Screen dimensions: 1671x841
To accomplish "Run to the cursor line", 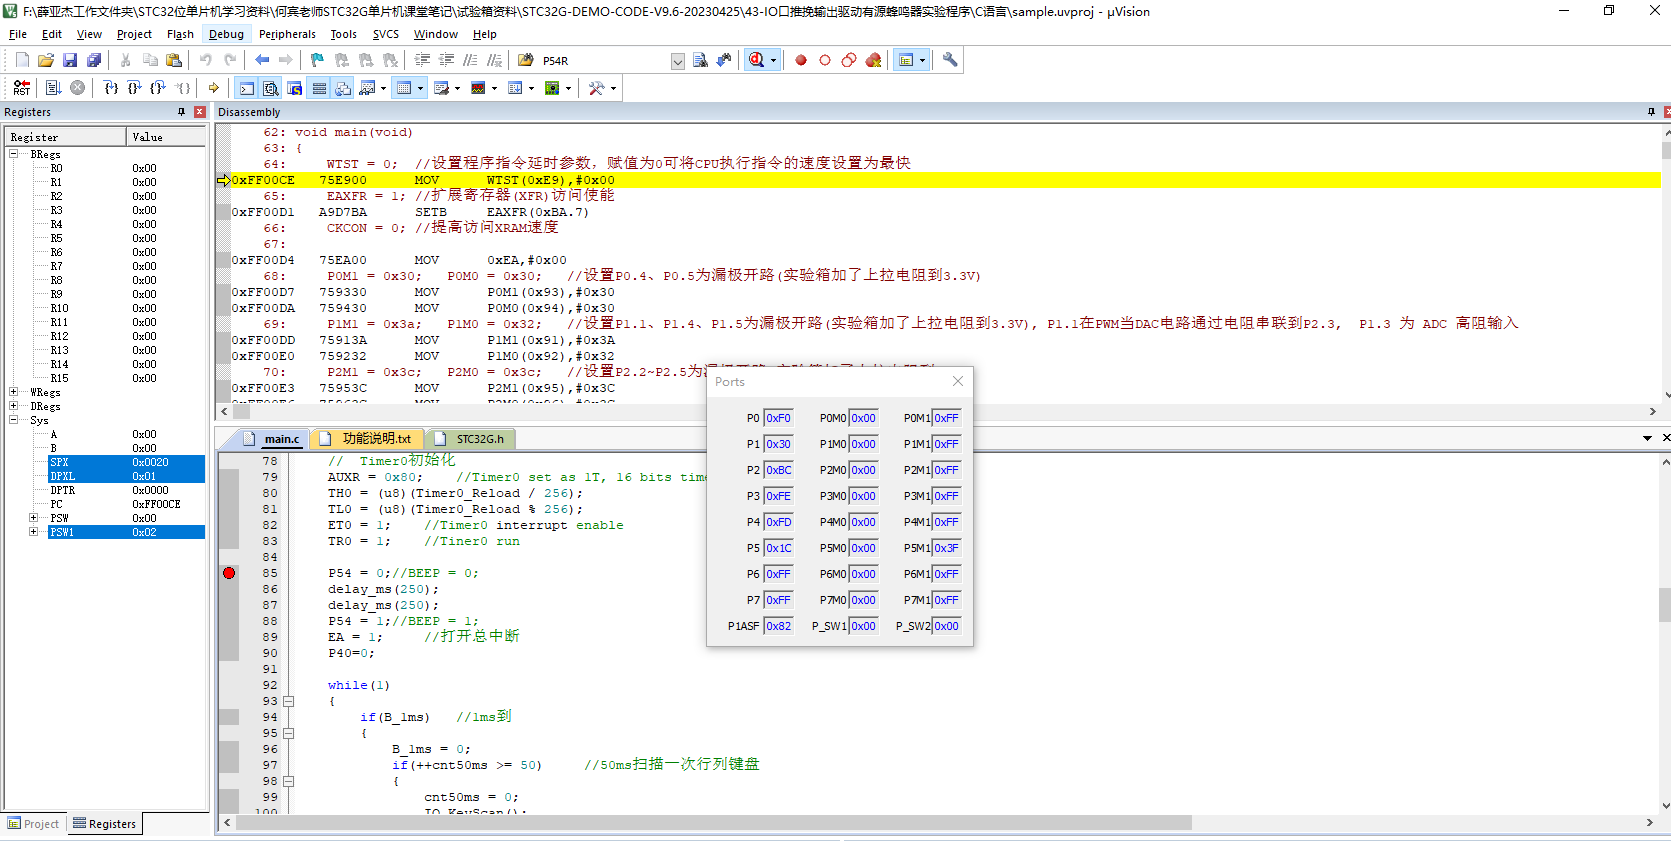I will (182, 88).
